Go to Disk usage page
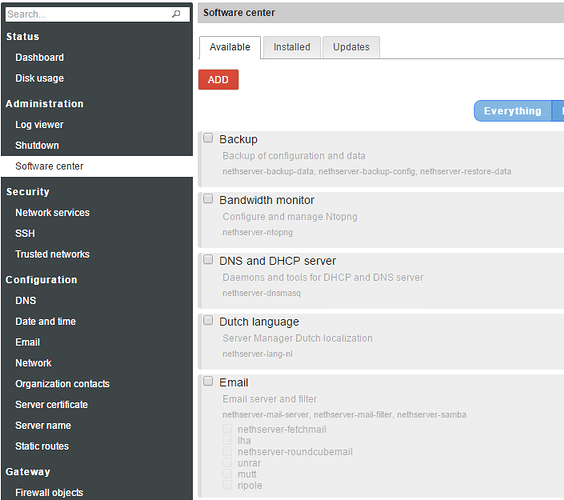 [40, 78]
